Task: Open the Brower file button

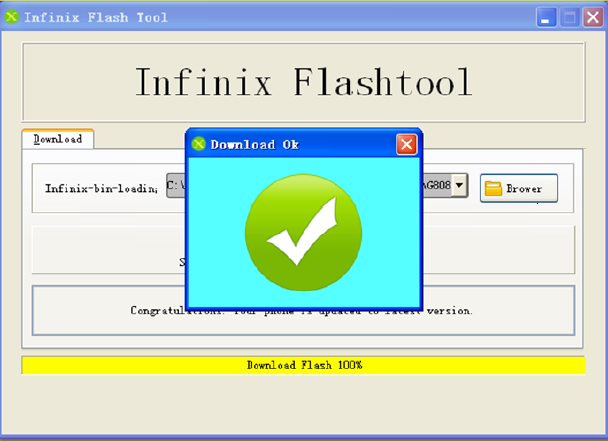Action: 519,188
